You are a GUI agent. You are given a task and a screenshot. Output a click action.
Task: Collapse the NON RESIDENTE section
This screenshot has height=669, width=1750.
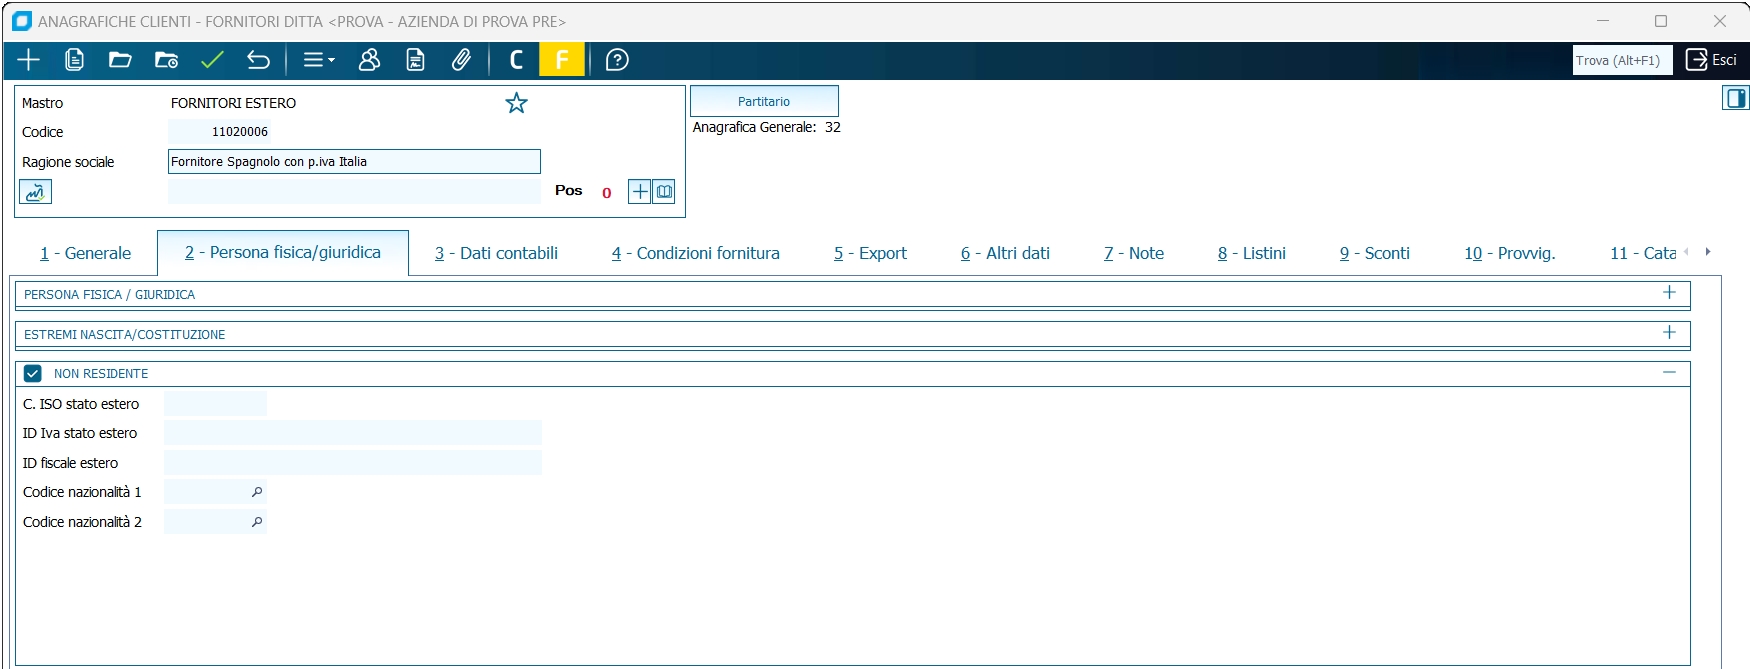click(1669, 372)
